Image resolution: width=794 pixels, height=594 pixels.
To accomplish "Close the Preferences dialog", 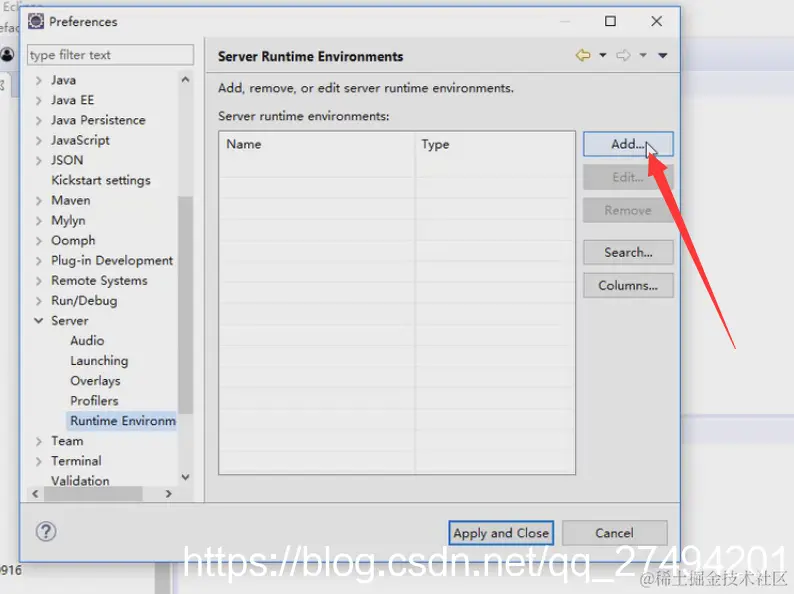I will point(656,21).
